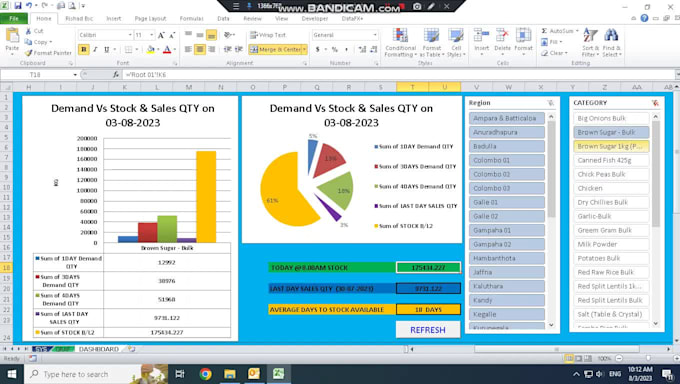Clear filter icon on Region slicer

(550, 103)
